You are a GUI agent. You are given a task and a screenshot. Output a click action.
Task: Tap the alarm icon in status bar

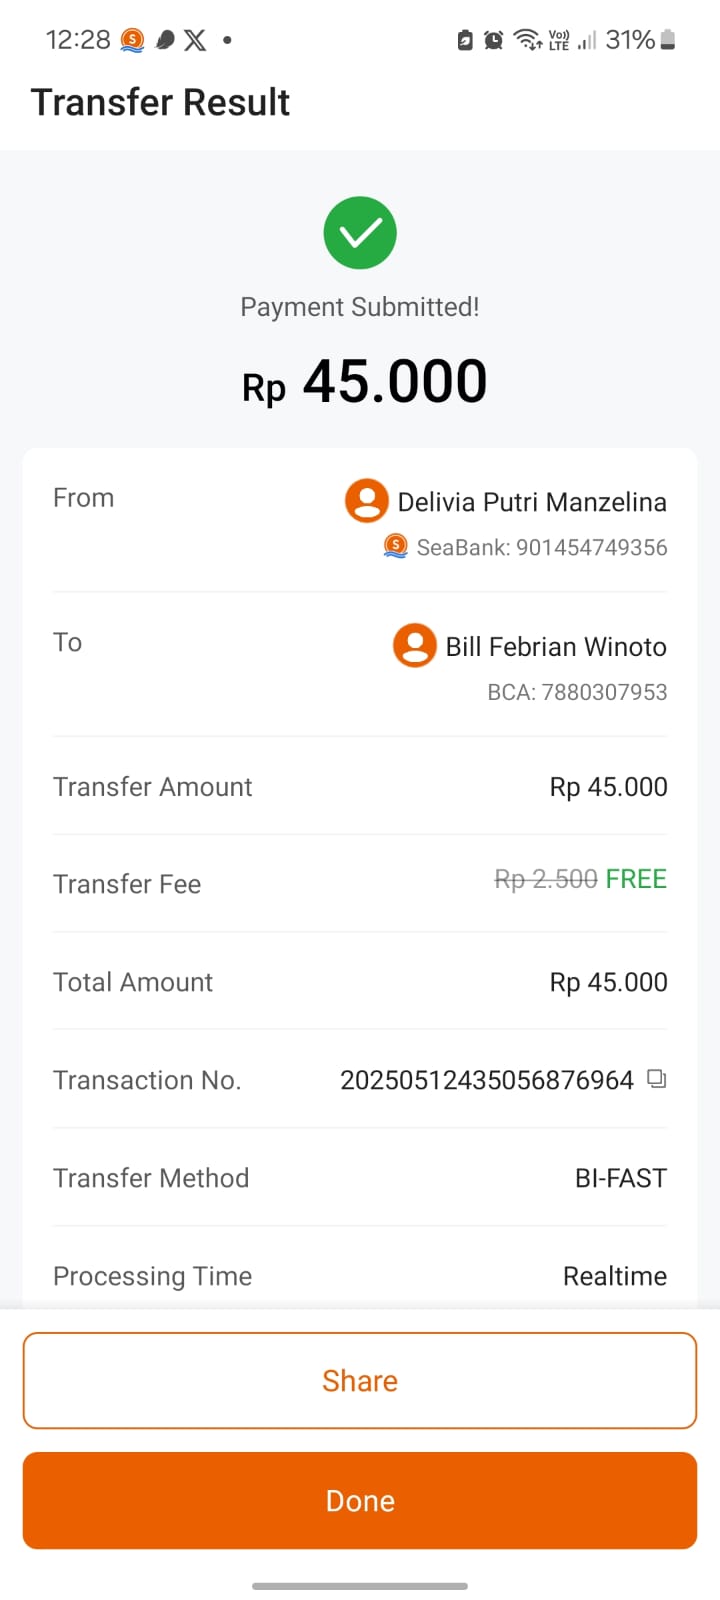(493, 40)
